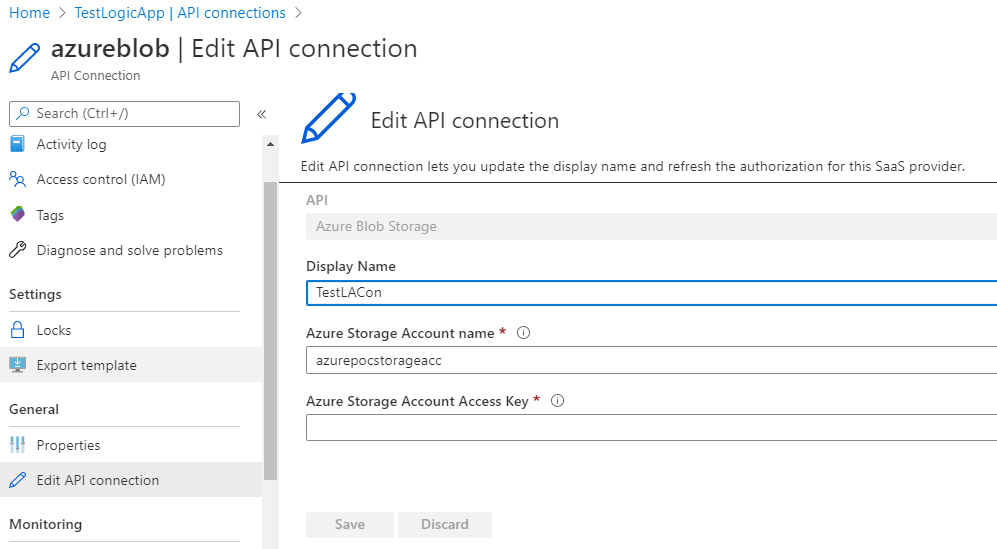Click the Tags icon in sidebar
This screenshot has height=549, width=997.
pos(18,214)
